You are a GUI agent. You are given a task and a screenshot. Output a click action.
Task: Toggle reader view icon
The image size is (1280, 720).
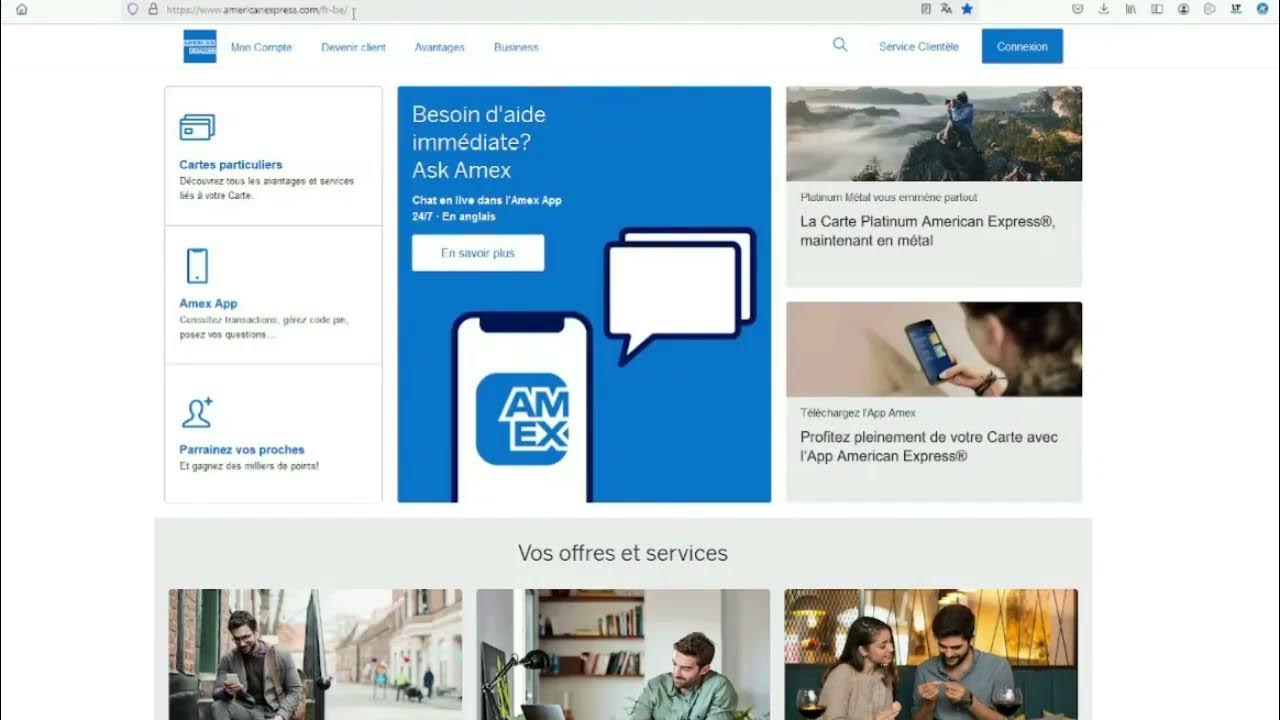[x=926, y=9]
